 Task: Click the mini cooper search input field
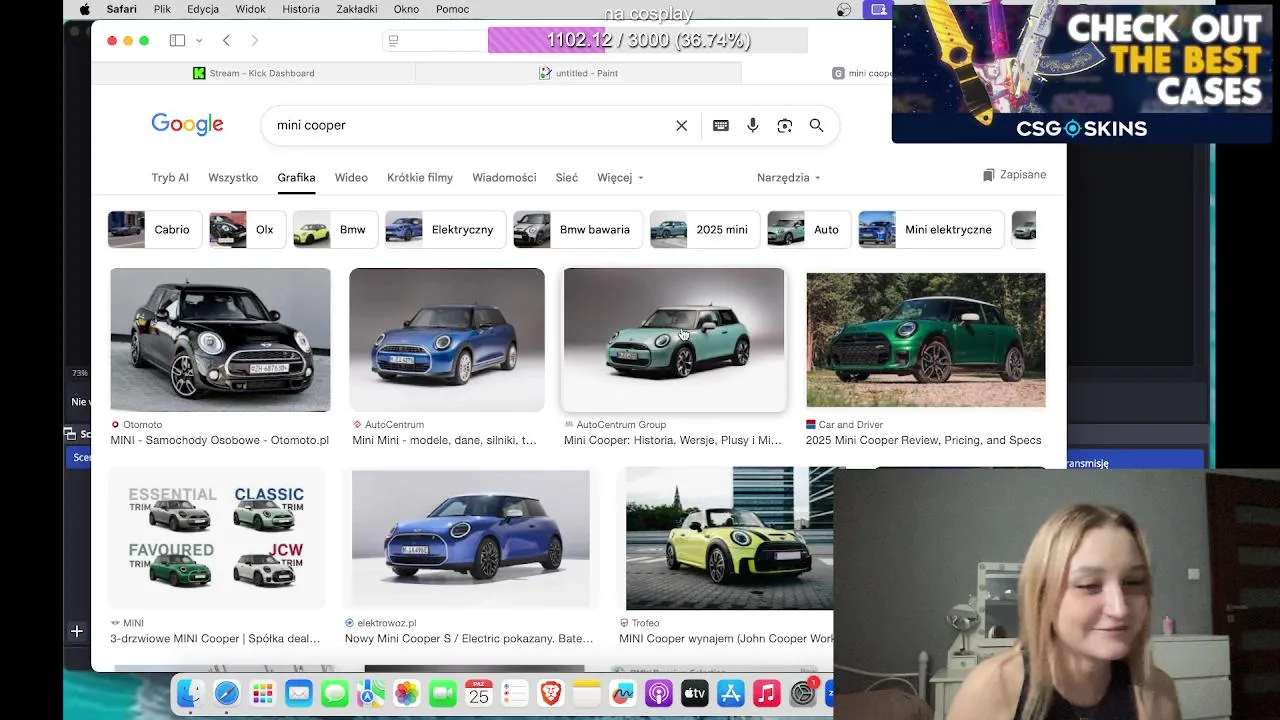470,125
